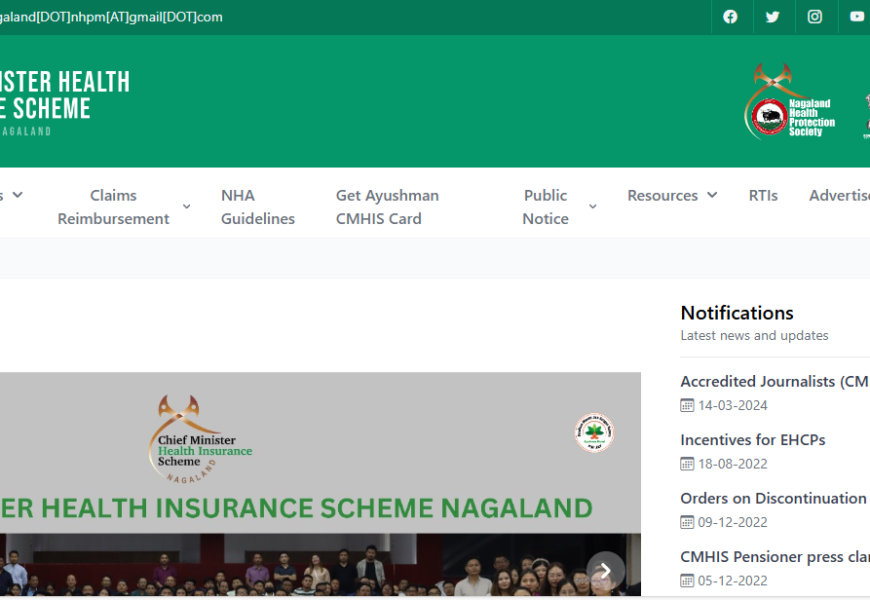Screen dimensions: 870x600
Task: Open the Accredited Journalists notification link
Action: pyautogui.click(x=773, y=381)
